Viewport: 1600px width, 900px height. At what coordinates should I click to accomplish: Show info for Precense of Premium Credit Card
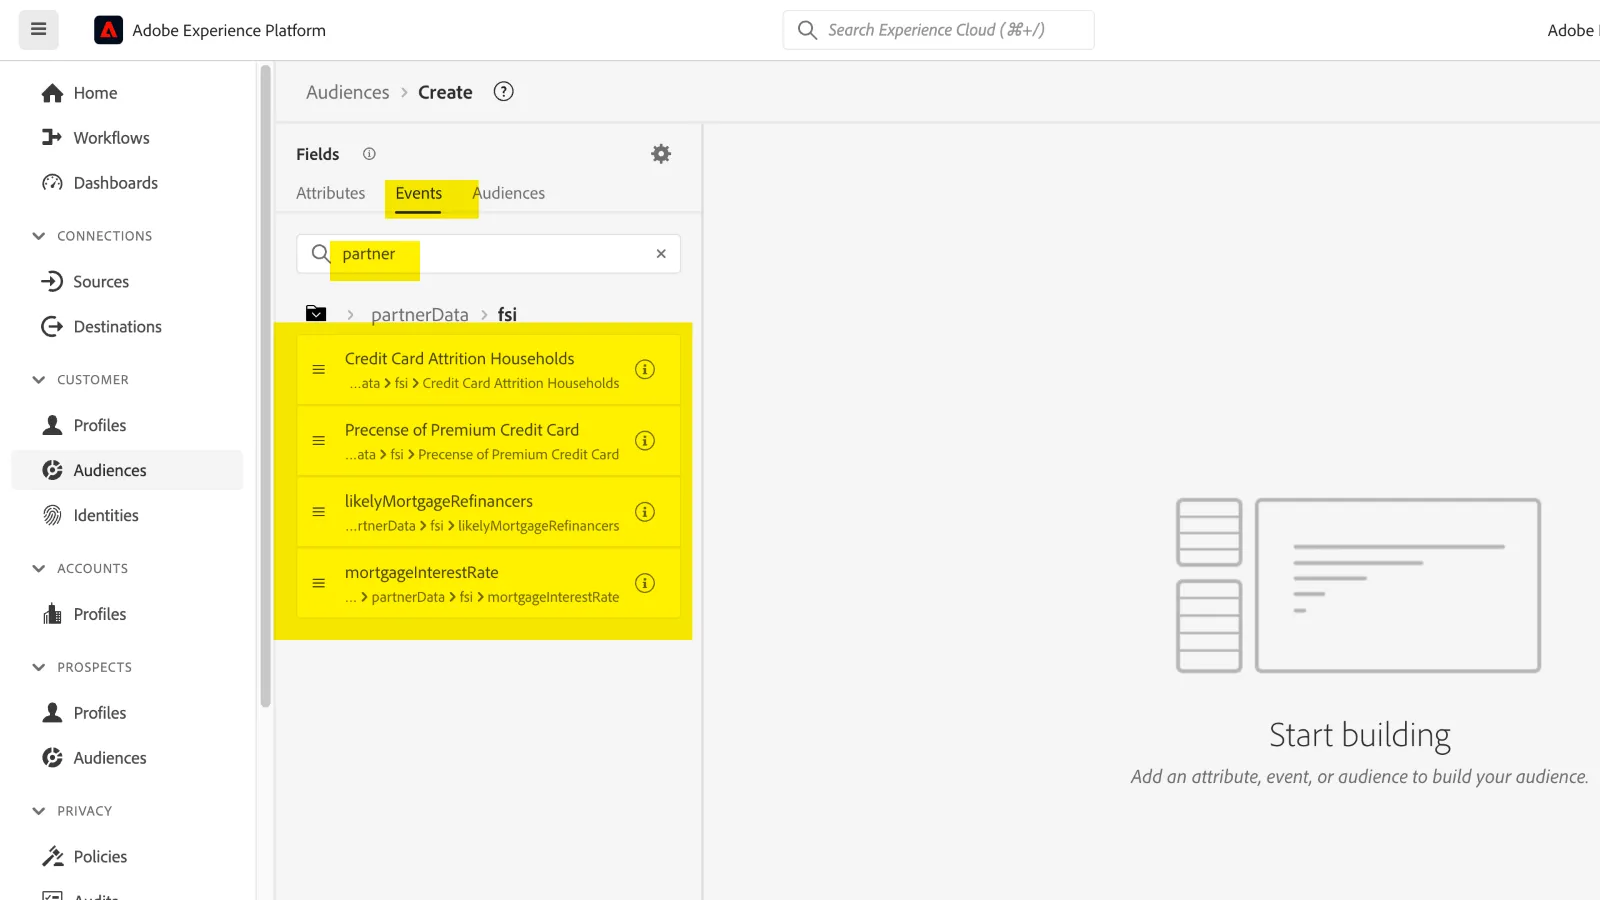tap(645, 441)
